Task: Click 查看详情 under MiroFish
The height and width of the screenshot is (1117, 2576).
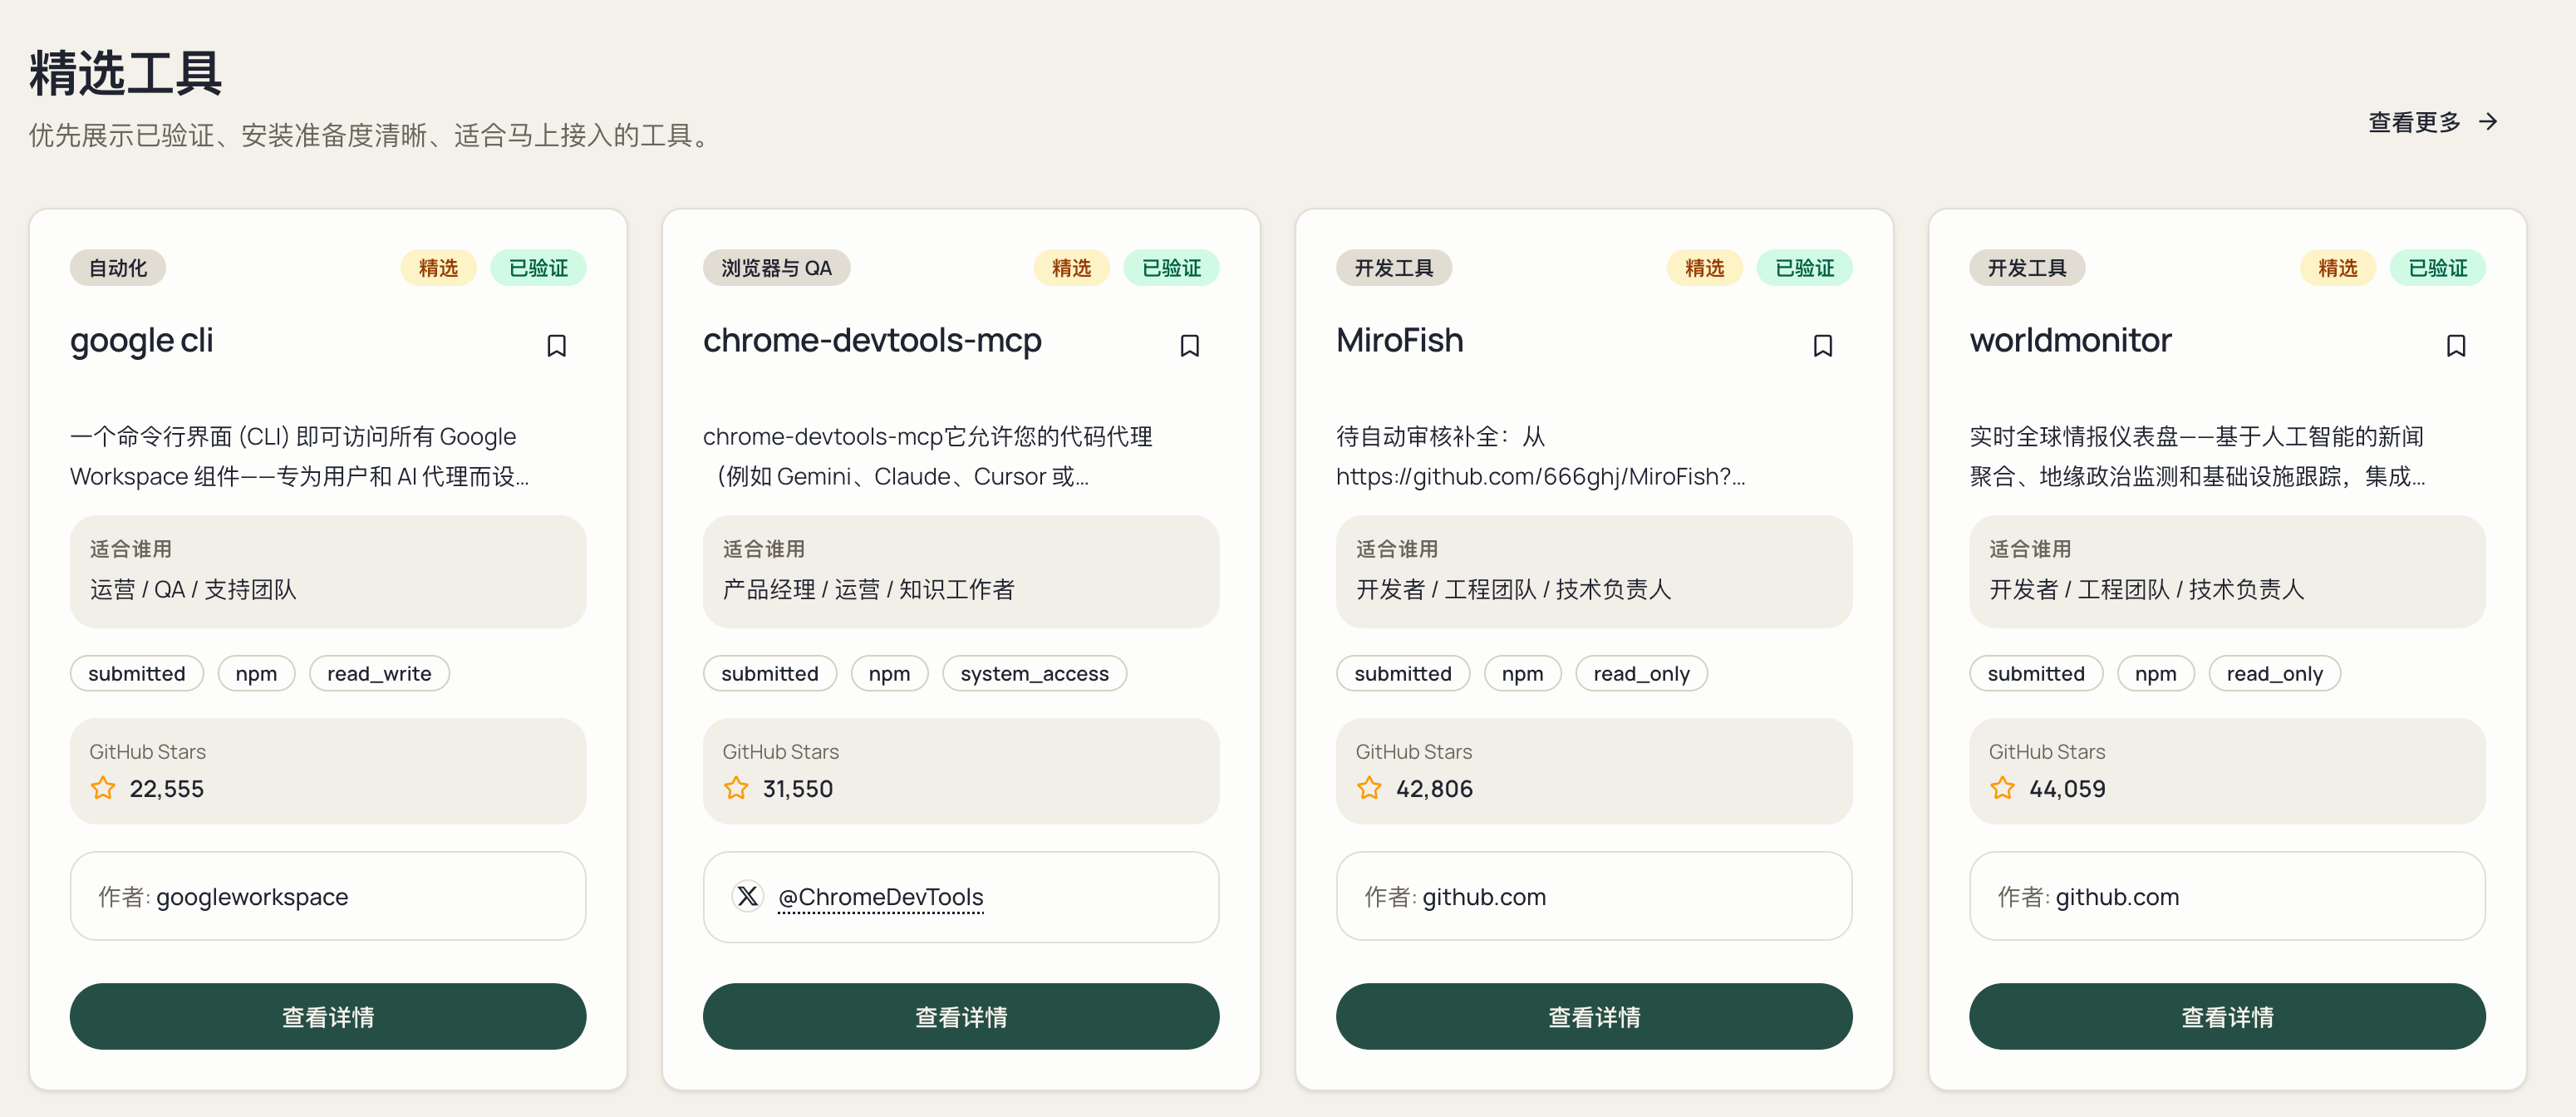Action: pos(1593,1016)
